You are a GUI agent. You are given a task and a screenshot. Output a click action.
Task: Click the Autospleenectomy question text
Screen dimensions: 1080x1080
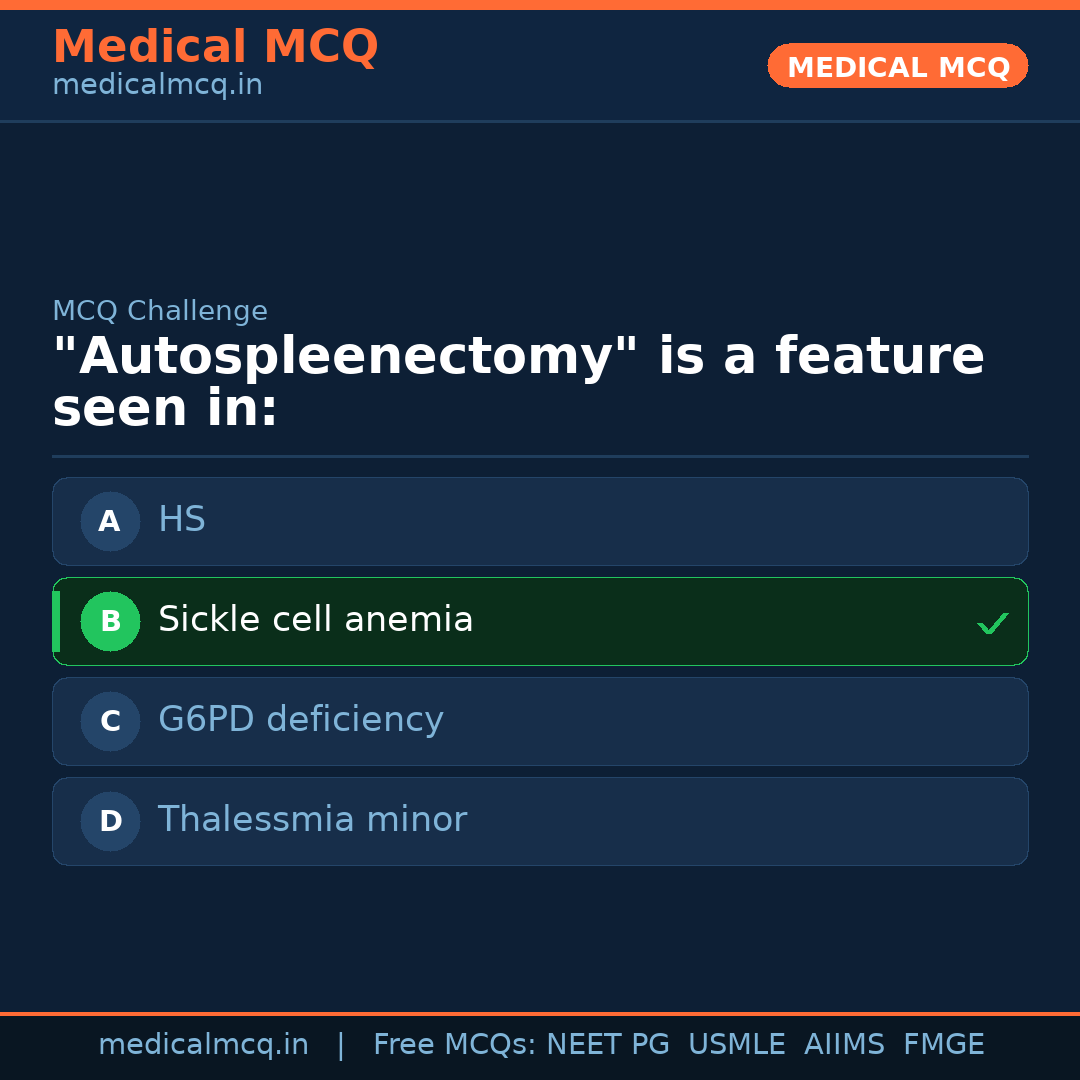[x=518, y=382]
